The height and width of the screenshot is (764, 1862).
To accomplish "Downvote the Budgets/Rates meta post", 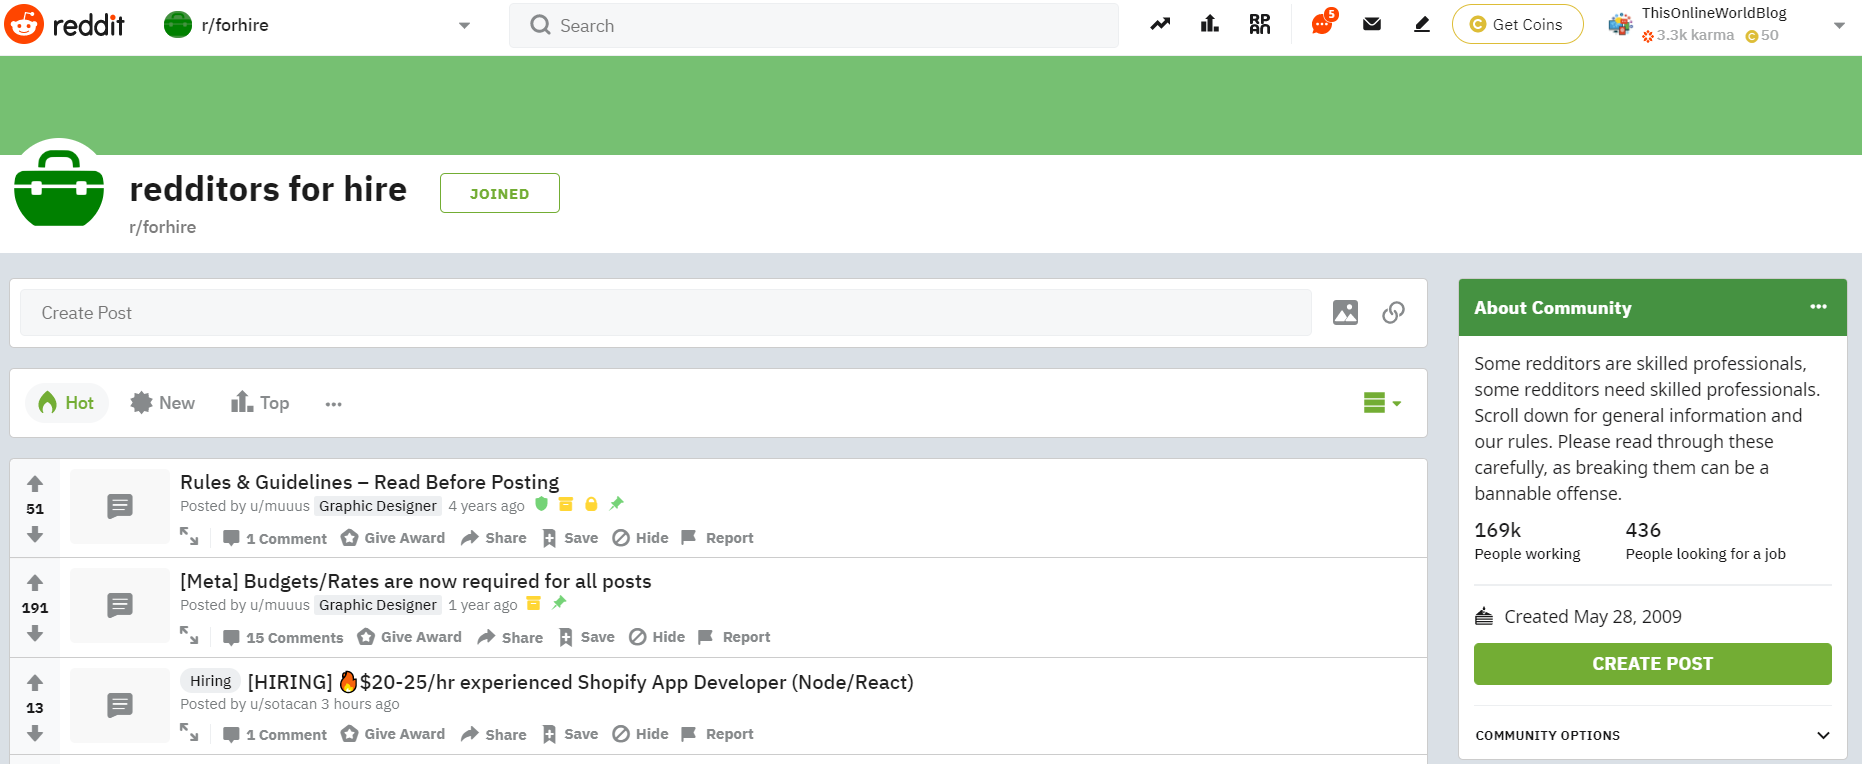I will (x=35, y=634).
